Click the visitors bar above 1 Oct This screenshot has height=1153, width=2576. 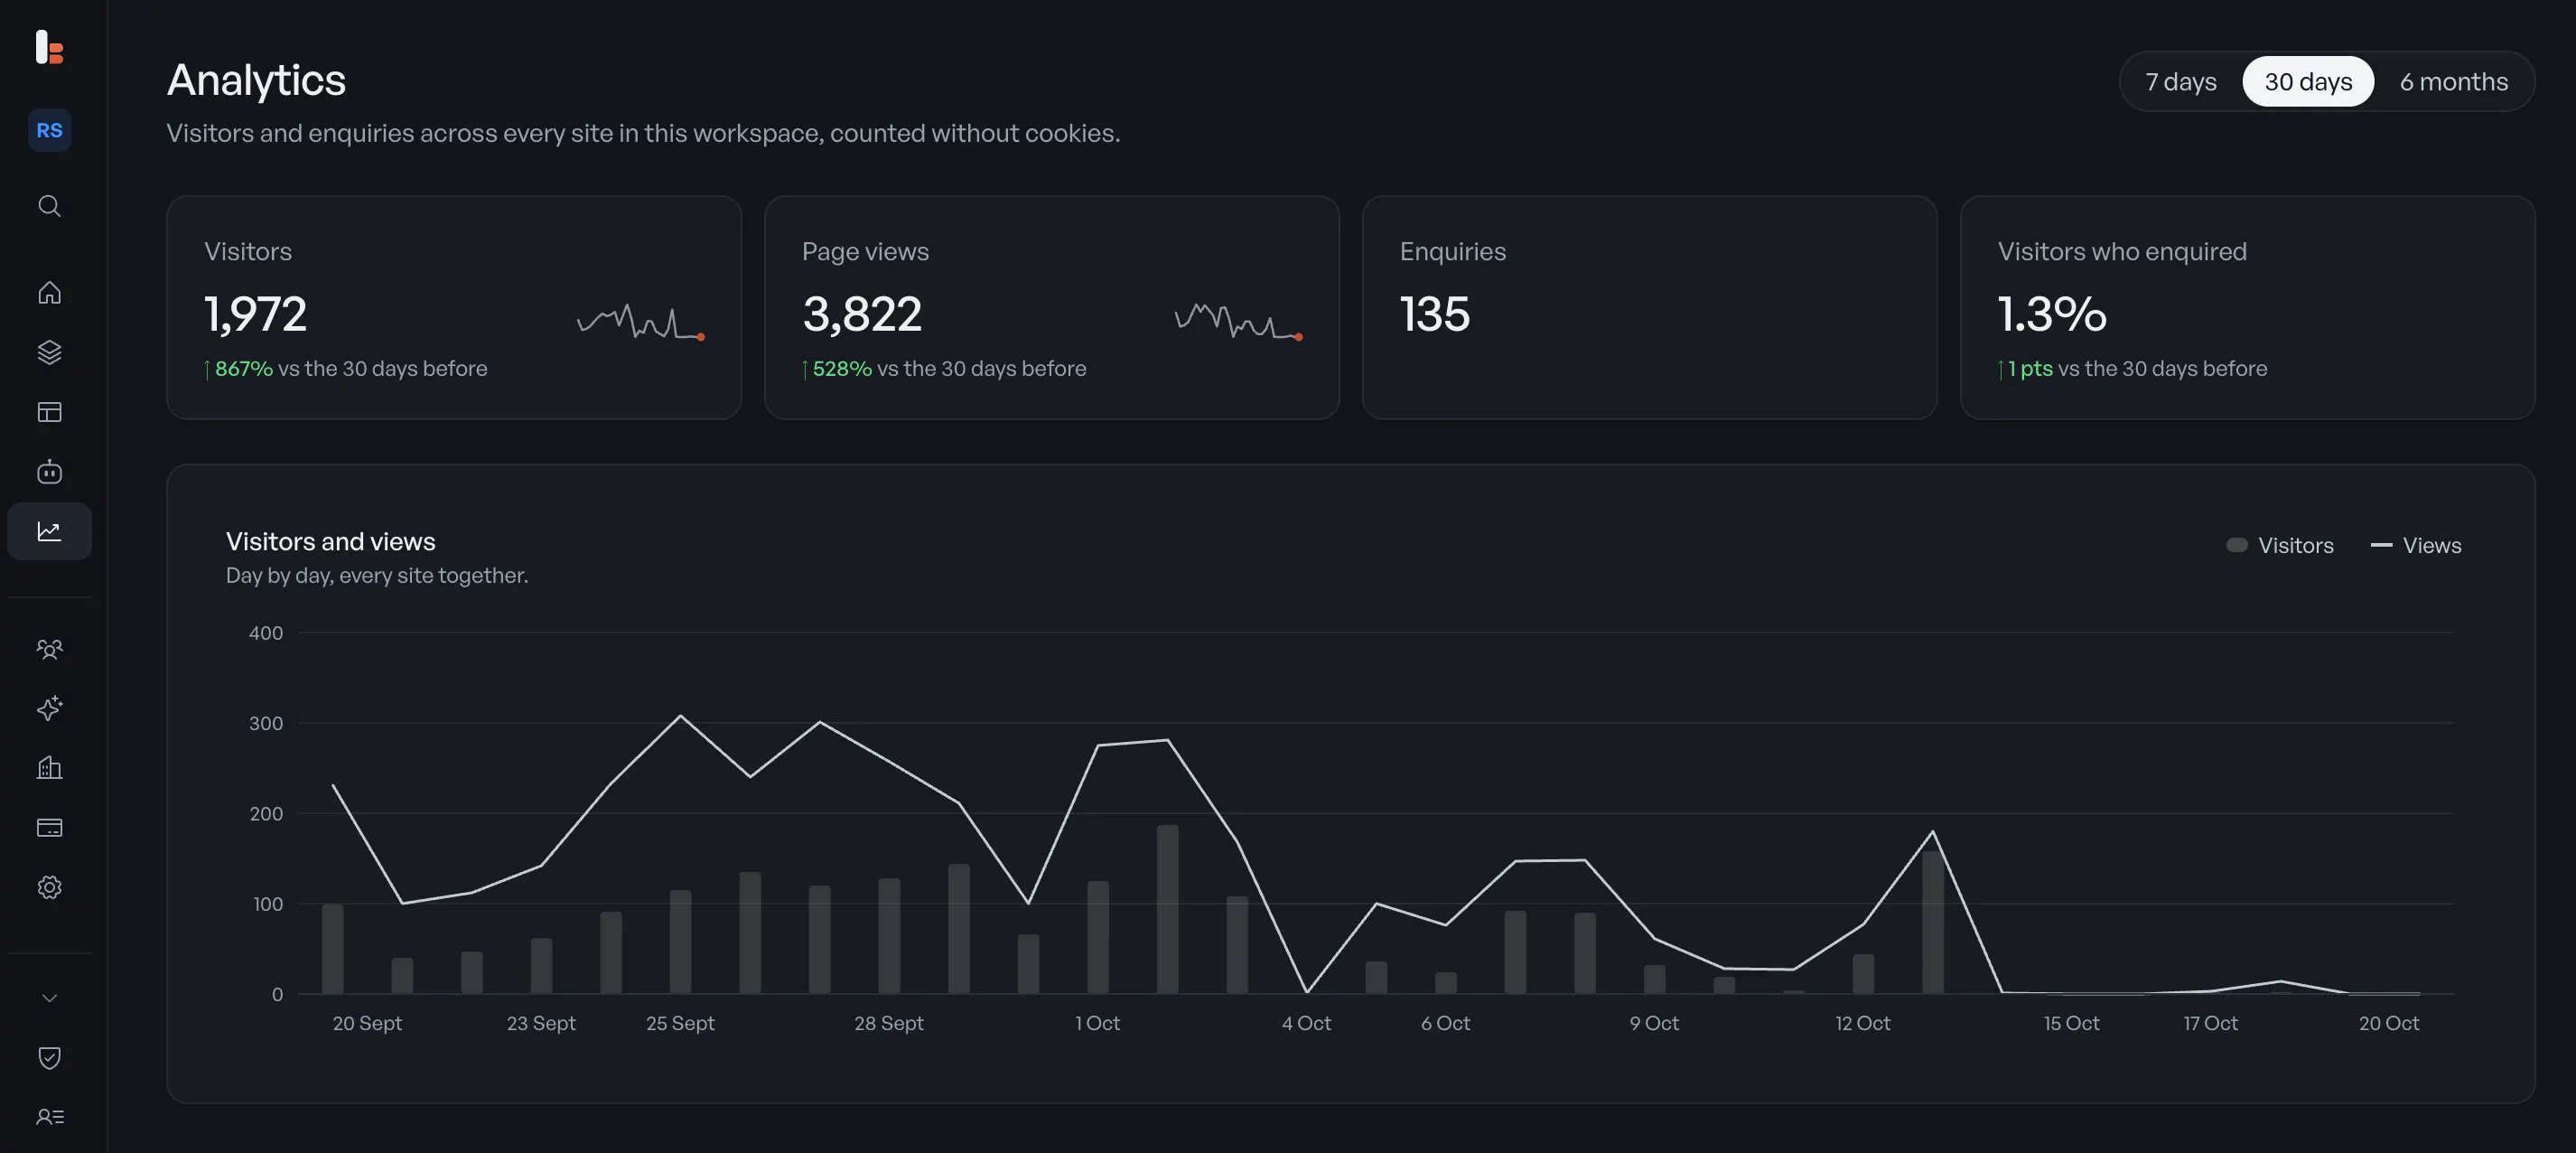pyautogui.click(x=1098, y=937)
